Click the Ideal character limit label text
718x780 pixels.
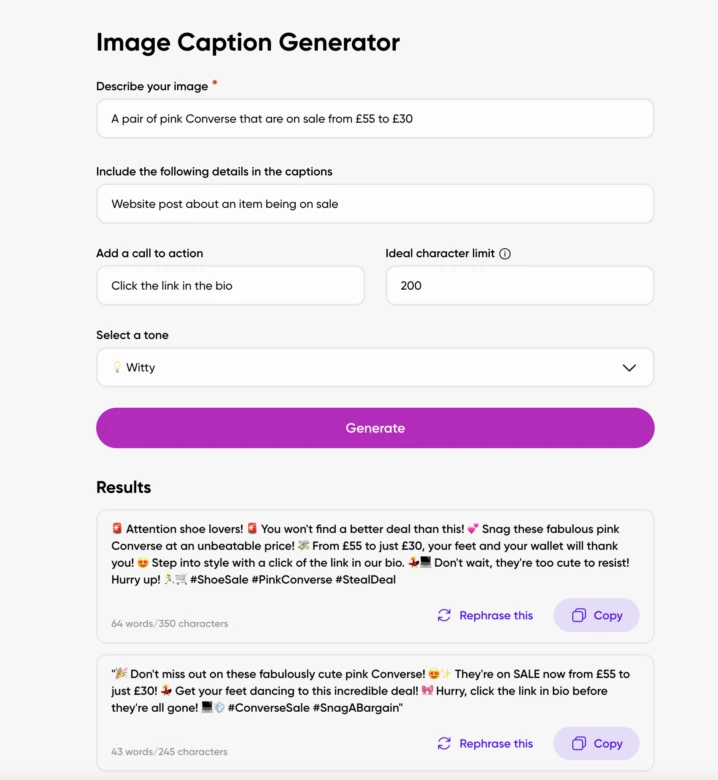(440, 254)
